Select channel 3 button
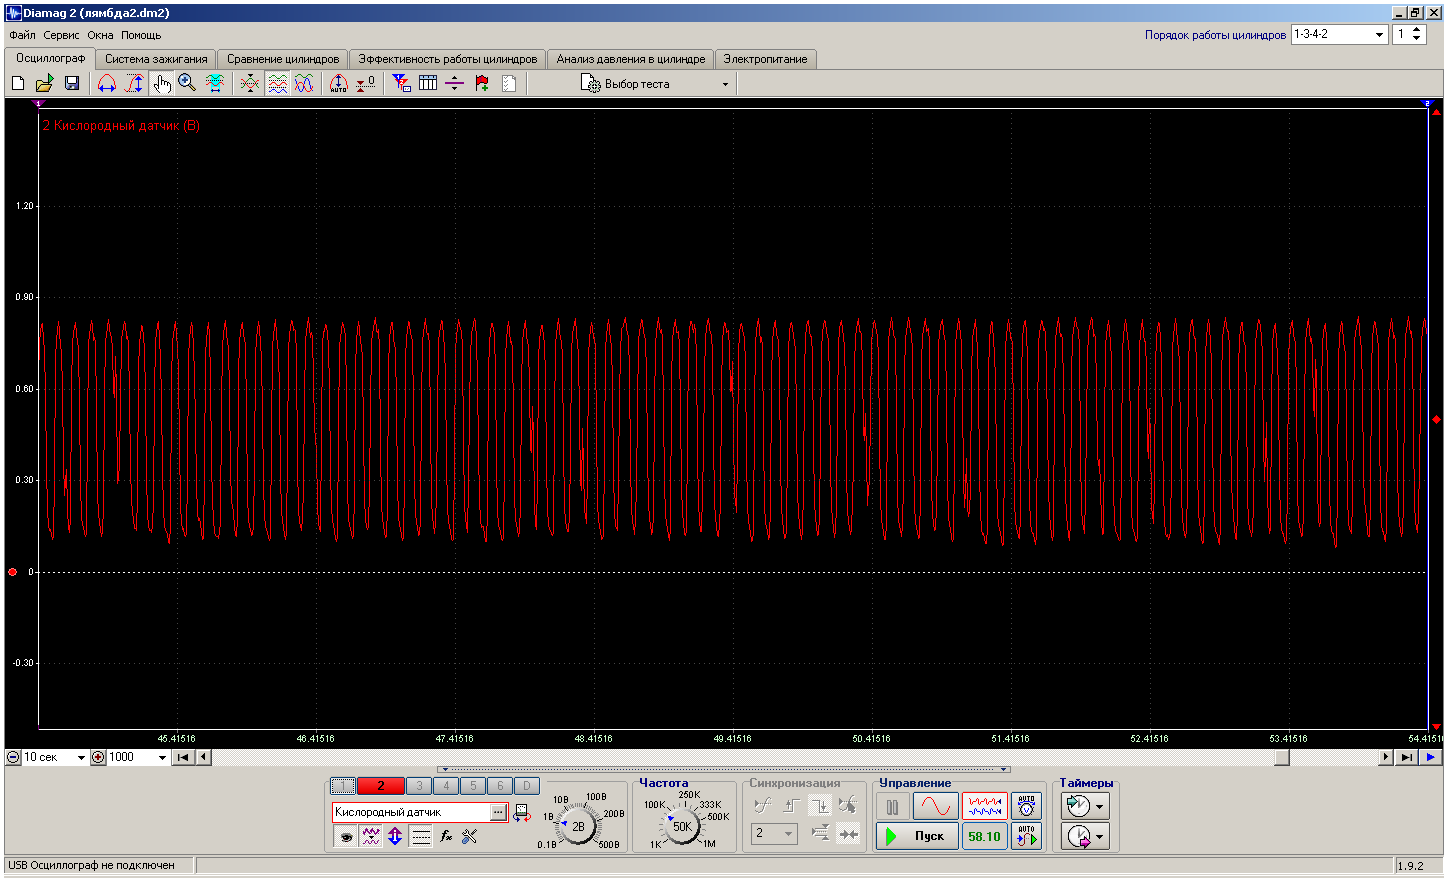This screenshot has height=878, width=1448. coord(419,786)
